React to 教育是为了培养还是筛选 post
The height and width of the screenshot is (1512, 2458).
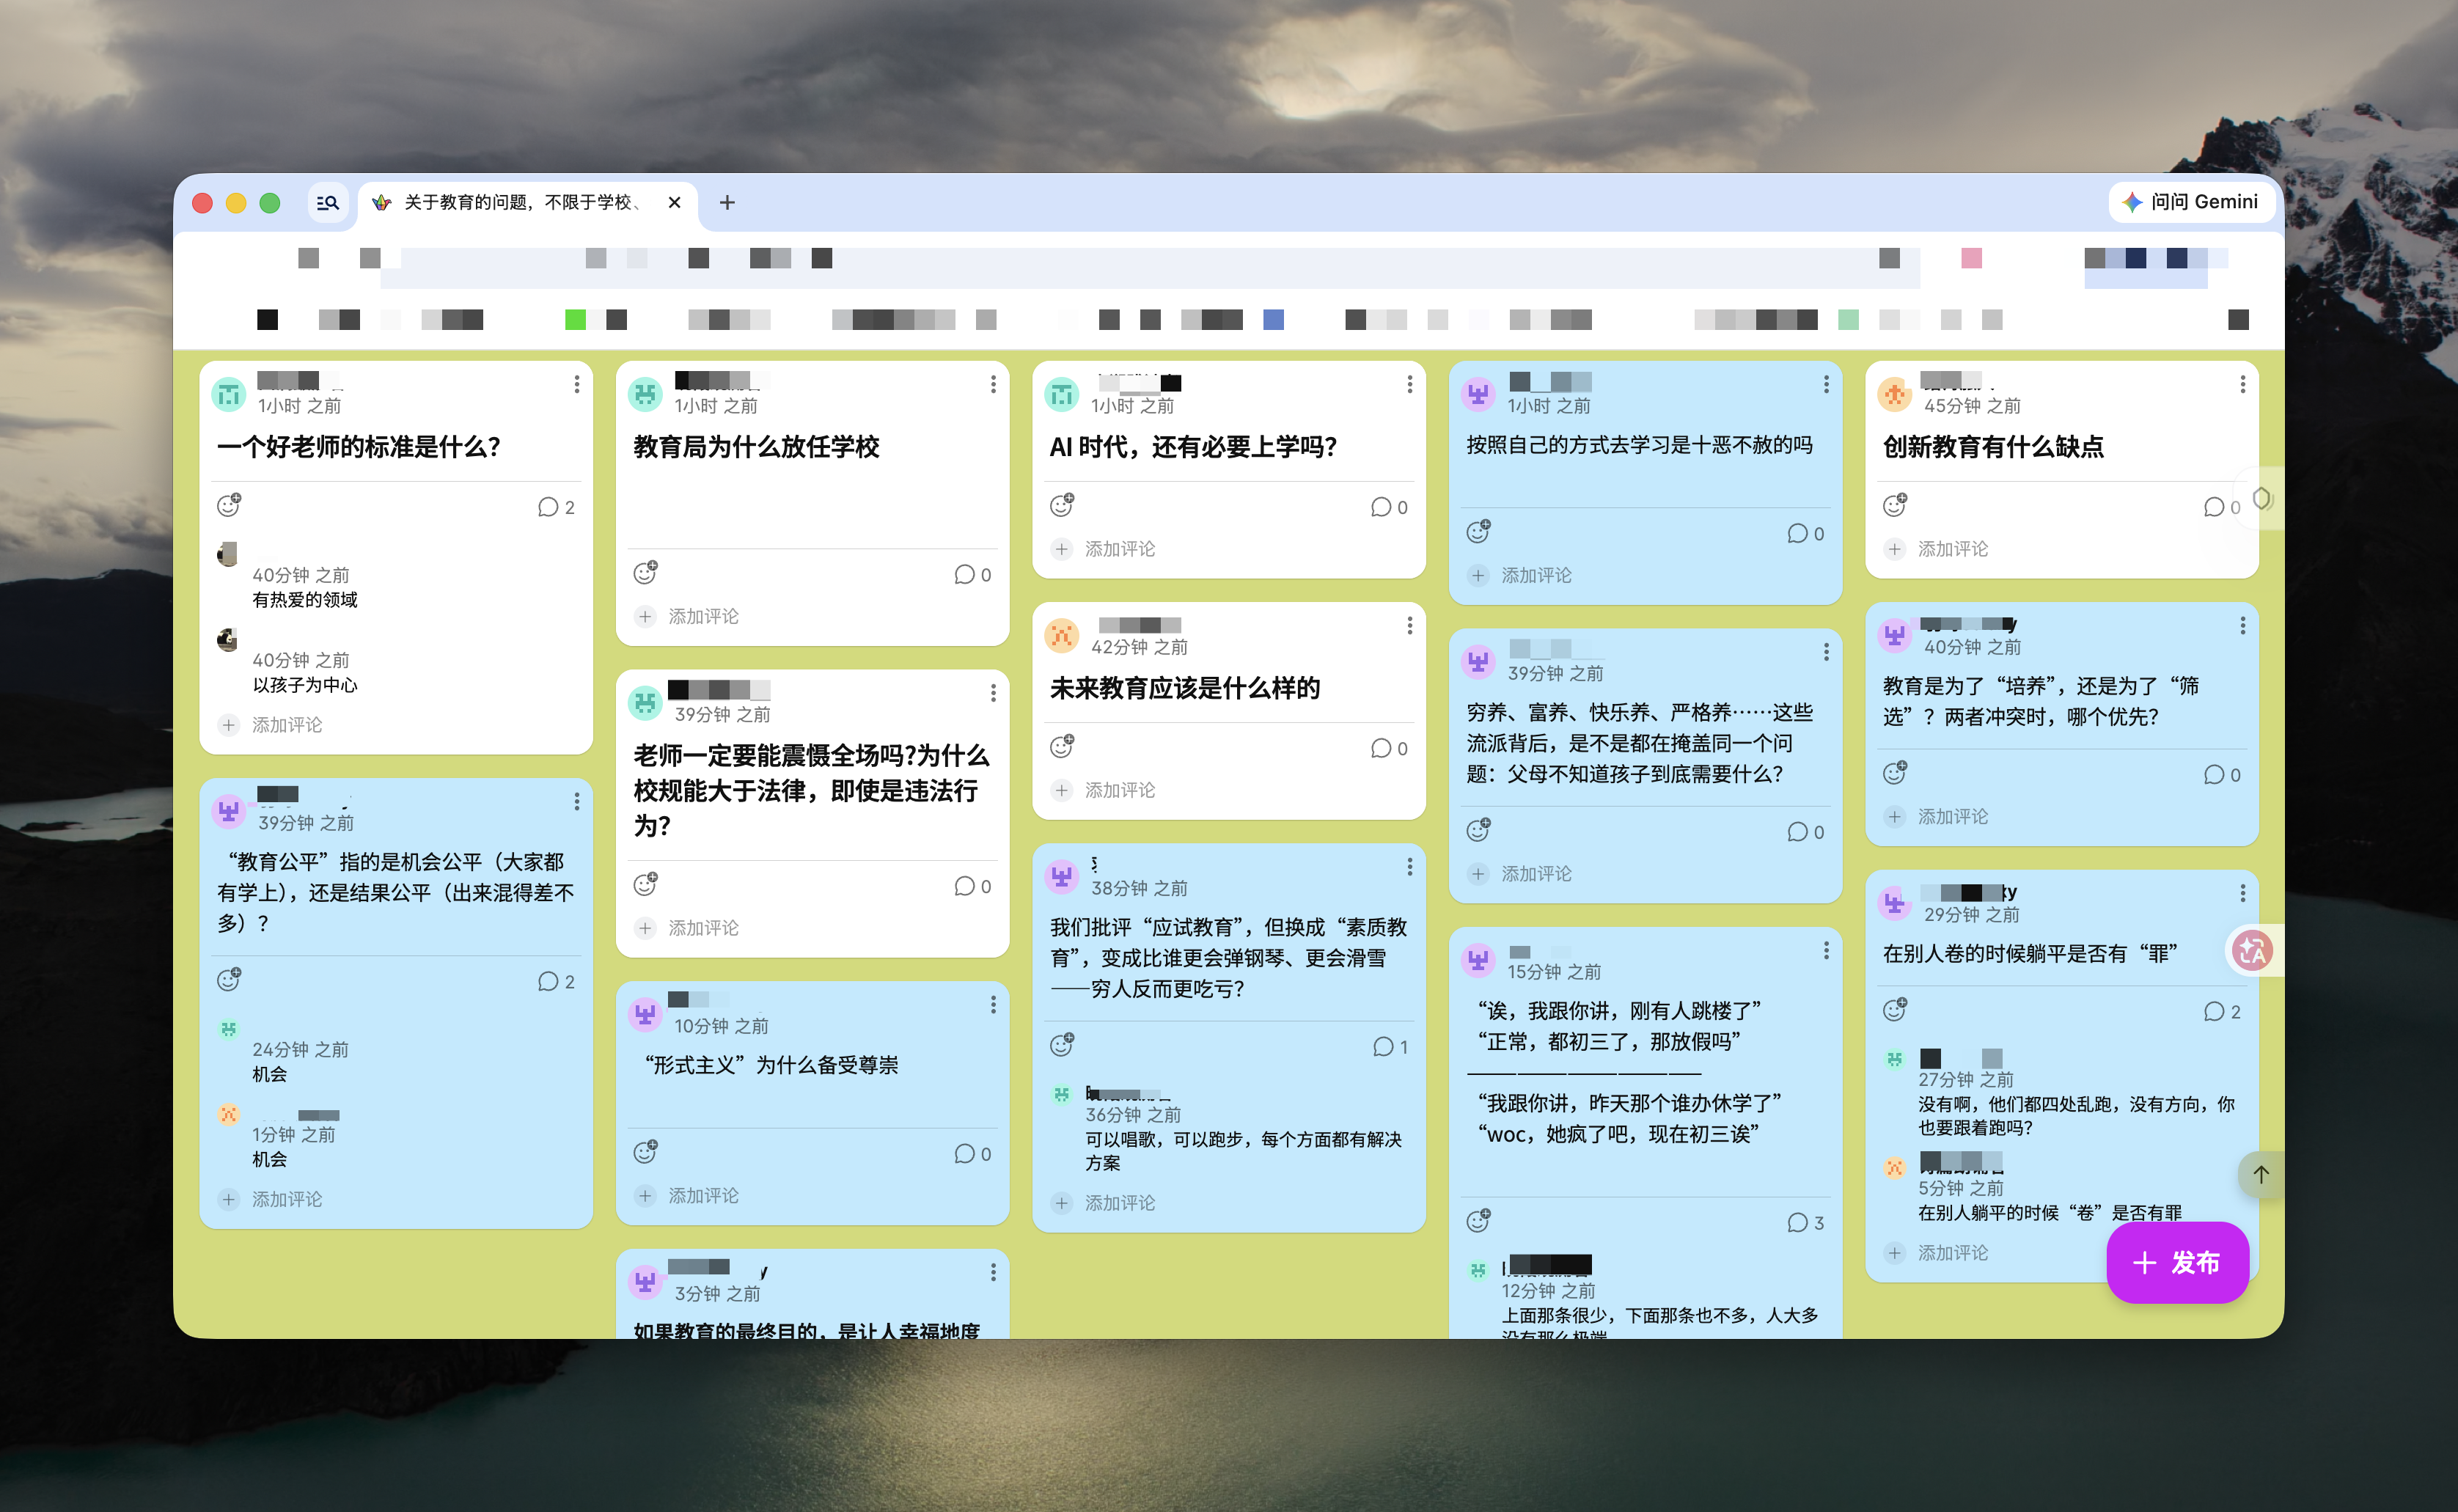pos(1895,773)
